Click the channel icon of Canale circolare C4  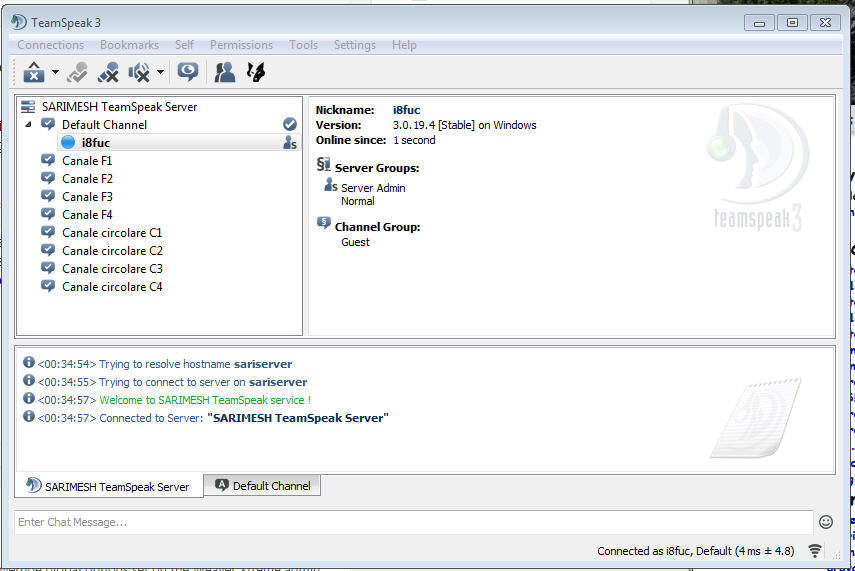click(48, 286)
